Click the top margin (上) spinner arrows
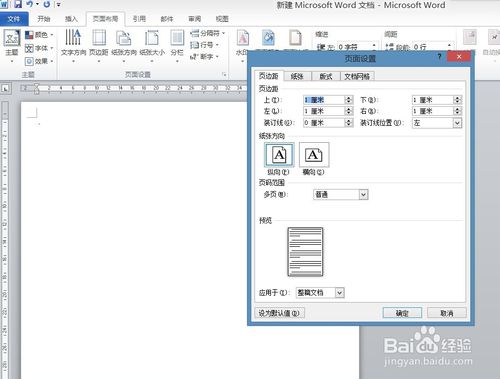This screenshot has width=500, height=379. pos(349,100)
